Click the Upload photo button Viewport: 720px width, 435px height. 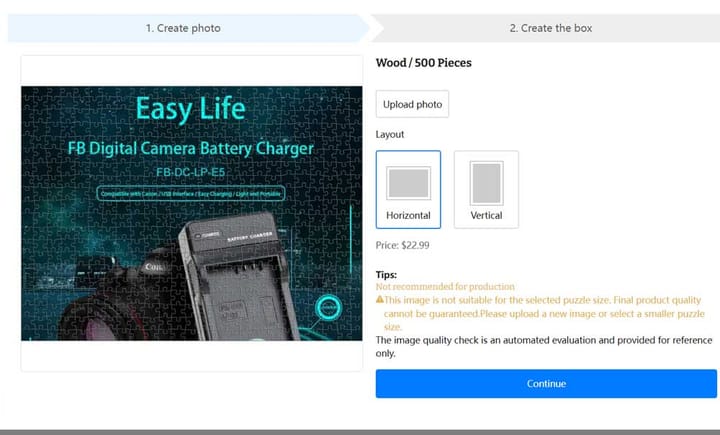(x=412, y=104)
